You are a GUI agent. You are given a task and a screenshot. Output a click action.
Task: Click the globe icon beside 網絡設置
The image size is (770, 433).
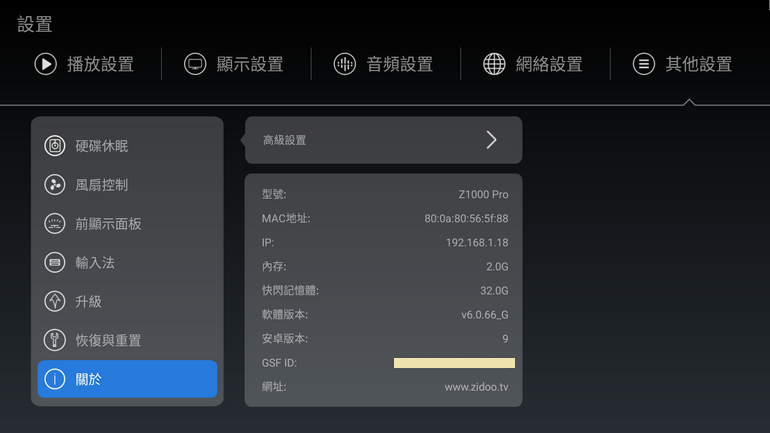pos(494,64)
